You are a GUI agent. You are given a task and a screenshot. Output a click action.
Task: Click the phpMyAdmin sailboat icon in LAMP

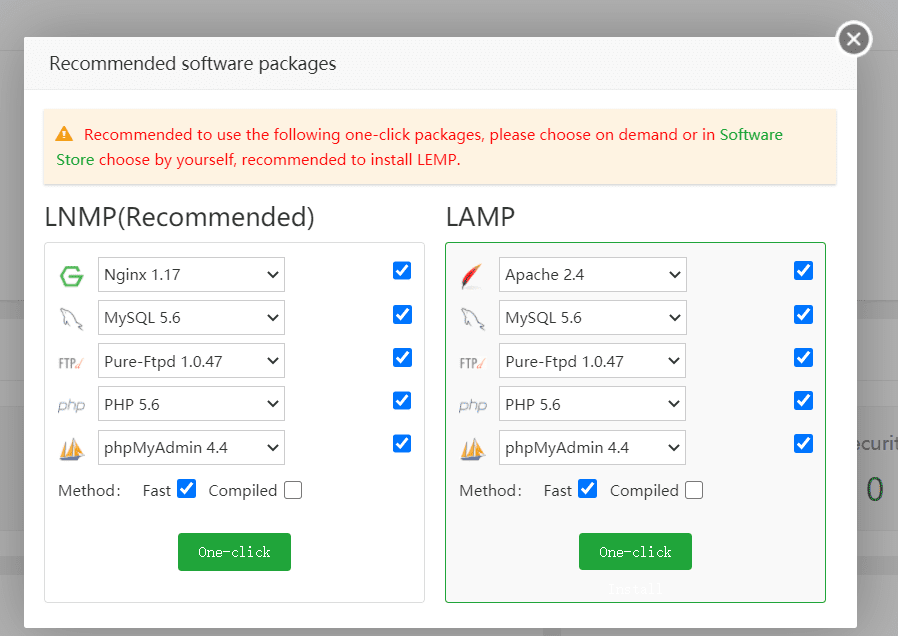[x=472, y=449]
